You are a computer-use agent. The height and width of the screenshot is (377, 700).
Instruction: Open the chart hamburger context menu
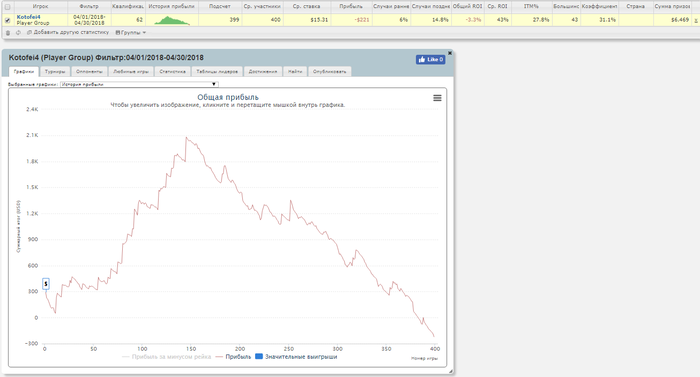pyautogui.click(x=437, y=98)
